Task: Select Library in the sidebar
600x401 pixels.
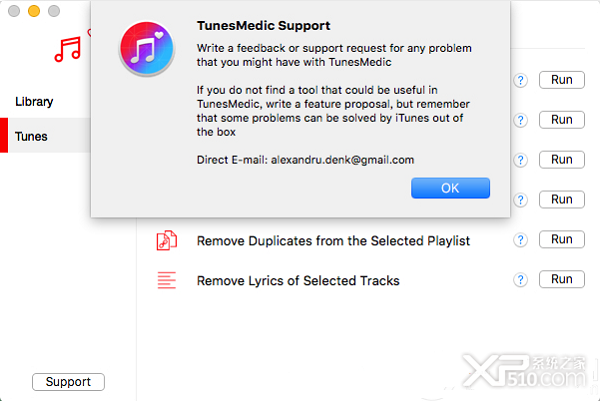Action: [x=34, y=101]
